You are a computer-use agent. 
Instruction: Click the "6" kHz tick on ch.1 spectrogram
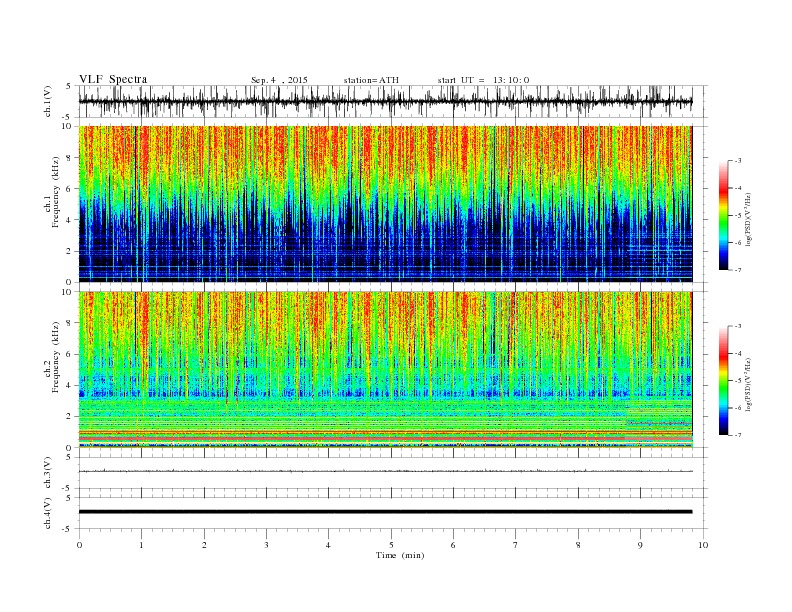point(69,189)
